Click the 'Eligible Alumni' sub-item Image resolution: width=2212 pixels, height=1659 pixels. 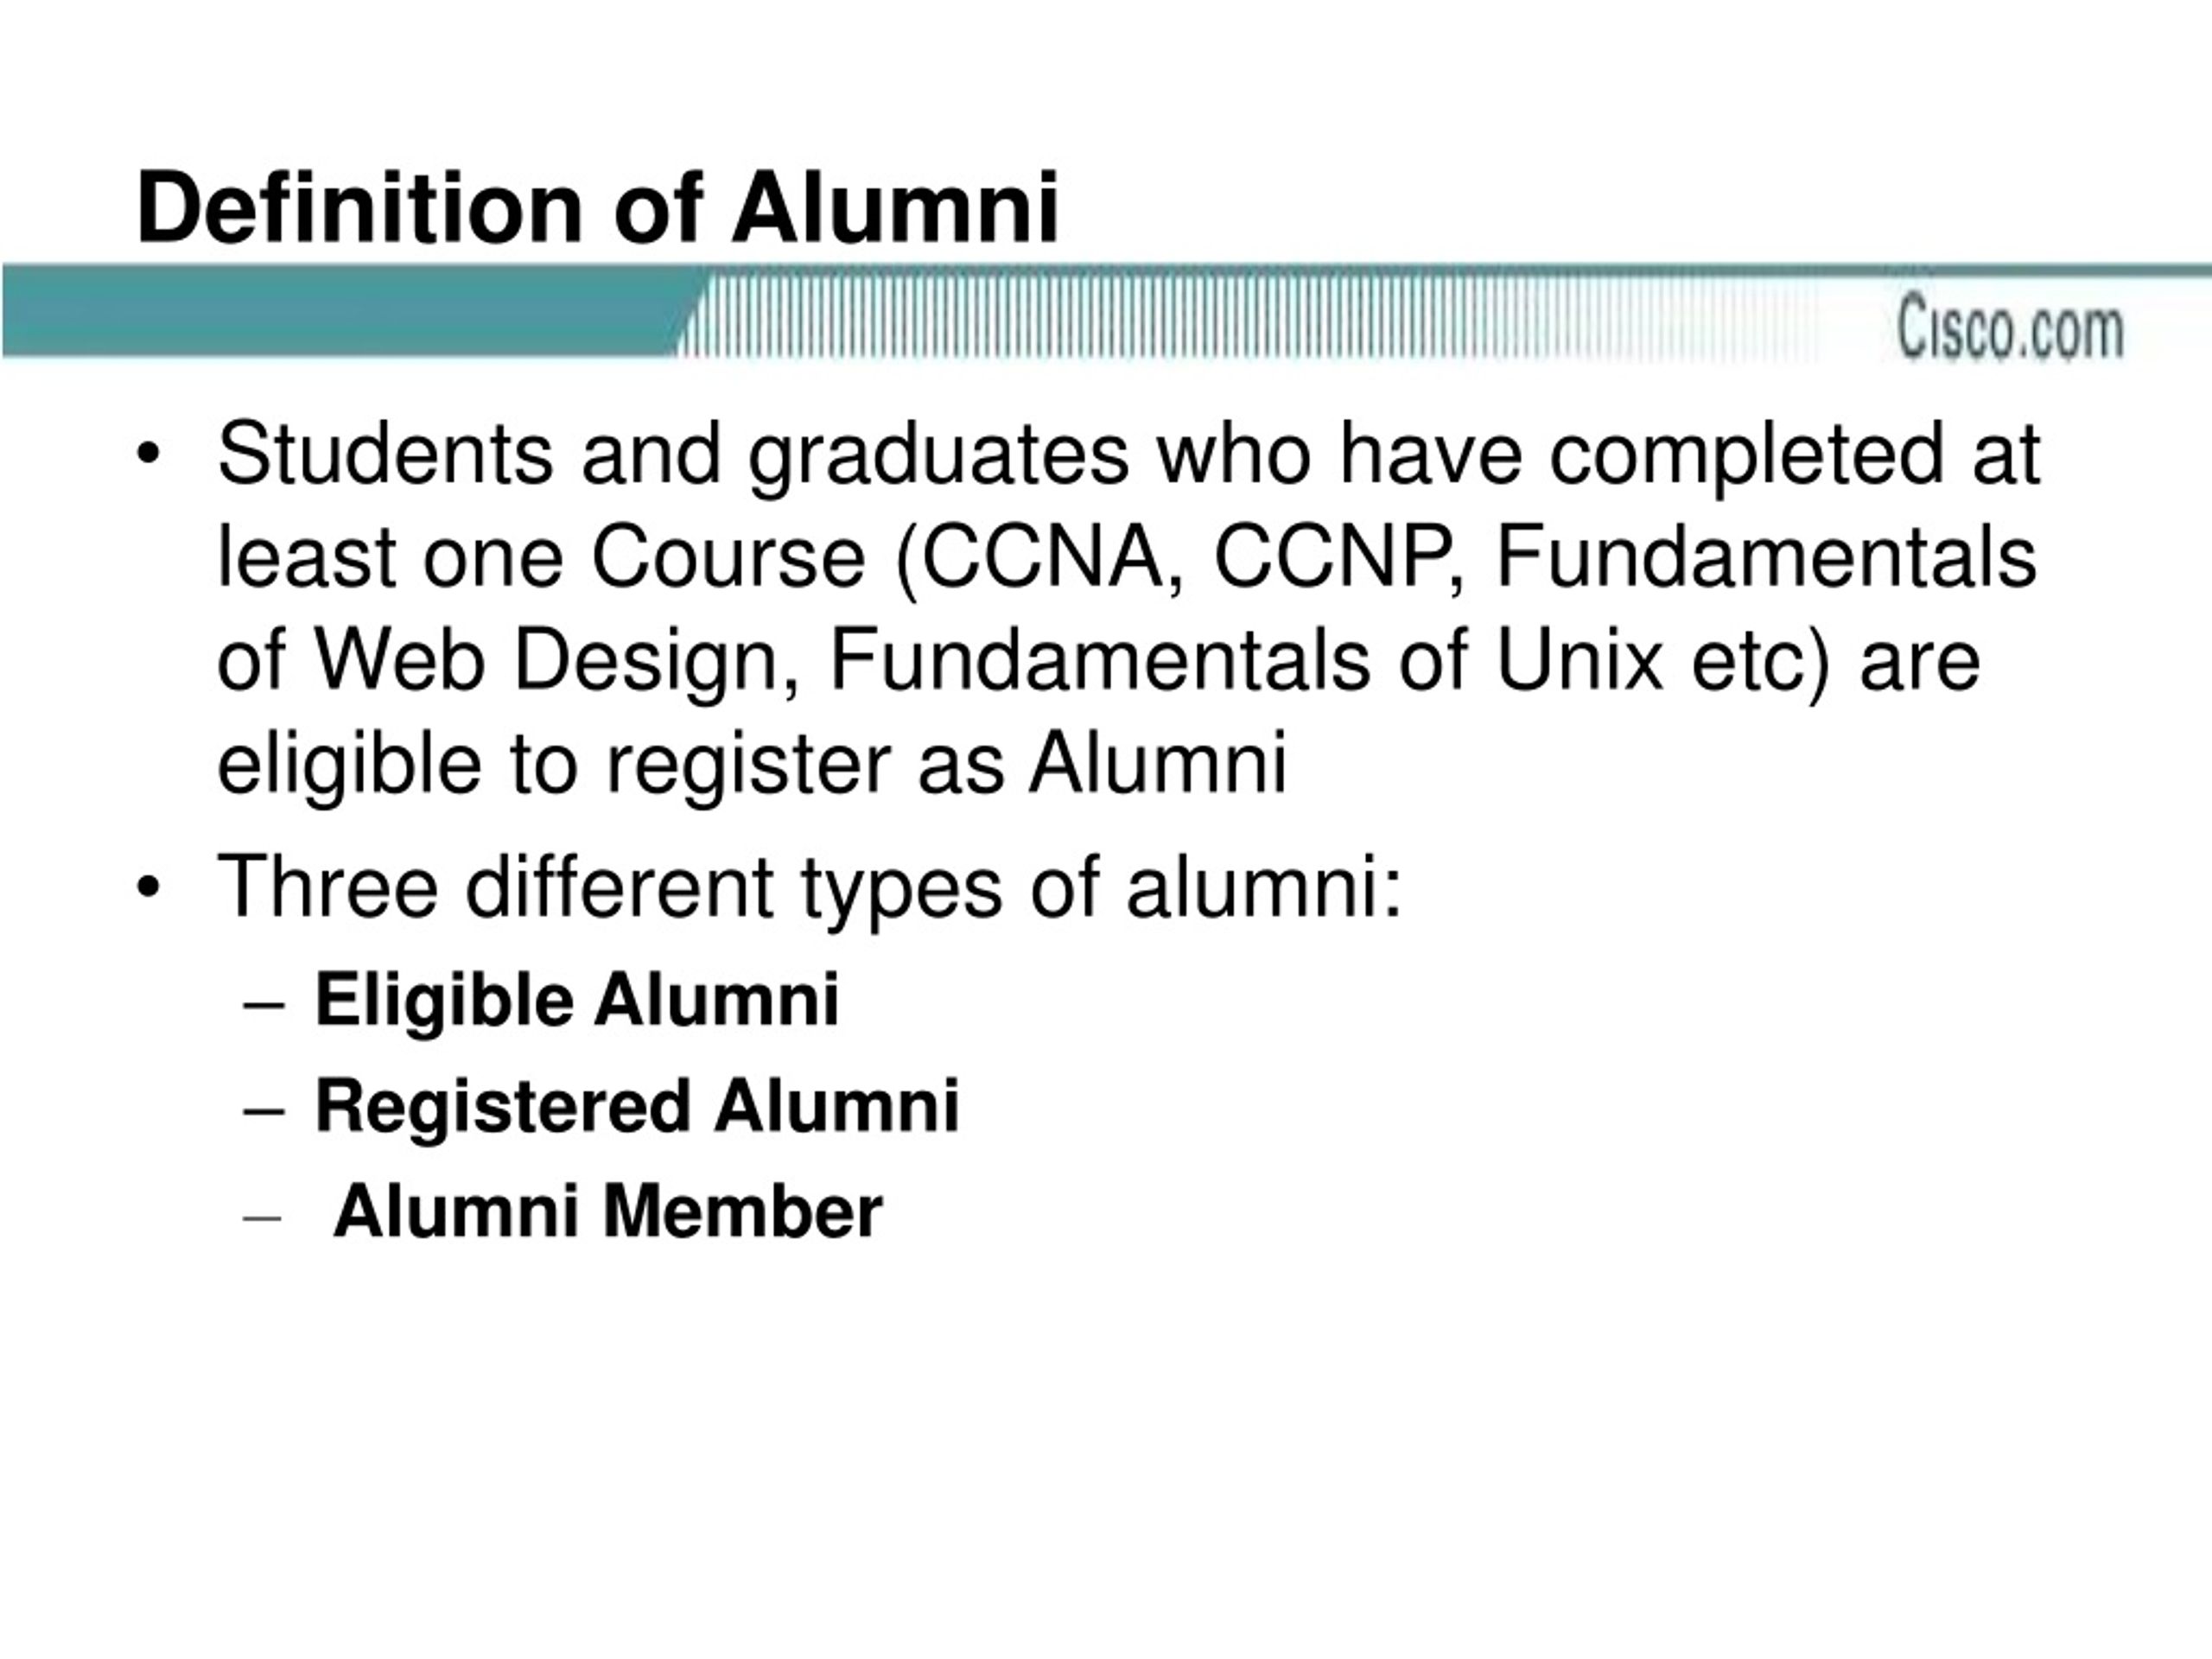click(577, 999)
